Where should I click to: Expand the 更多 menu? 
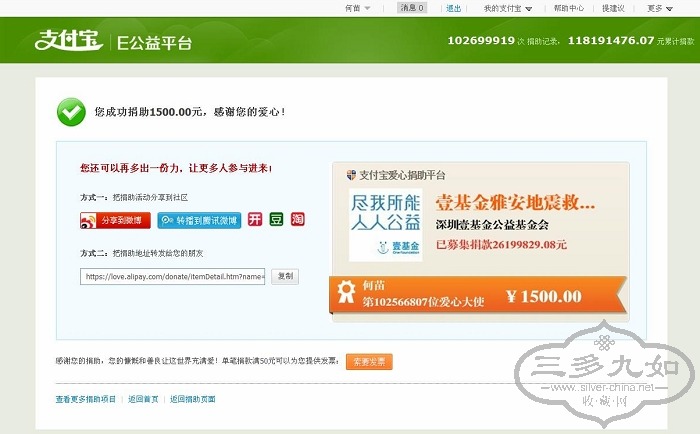[660, 8]
